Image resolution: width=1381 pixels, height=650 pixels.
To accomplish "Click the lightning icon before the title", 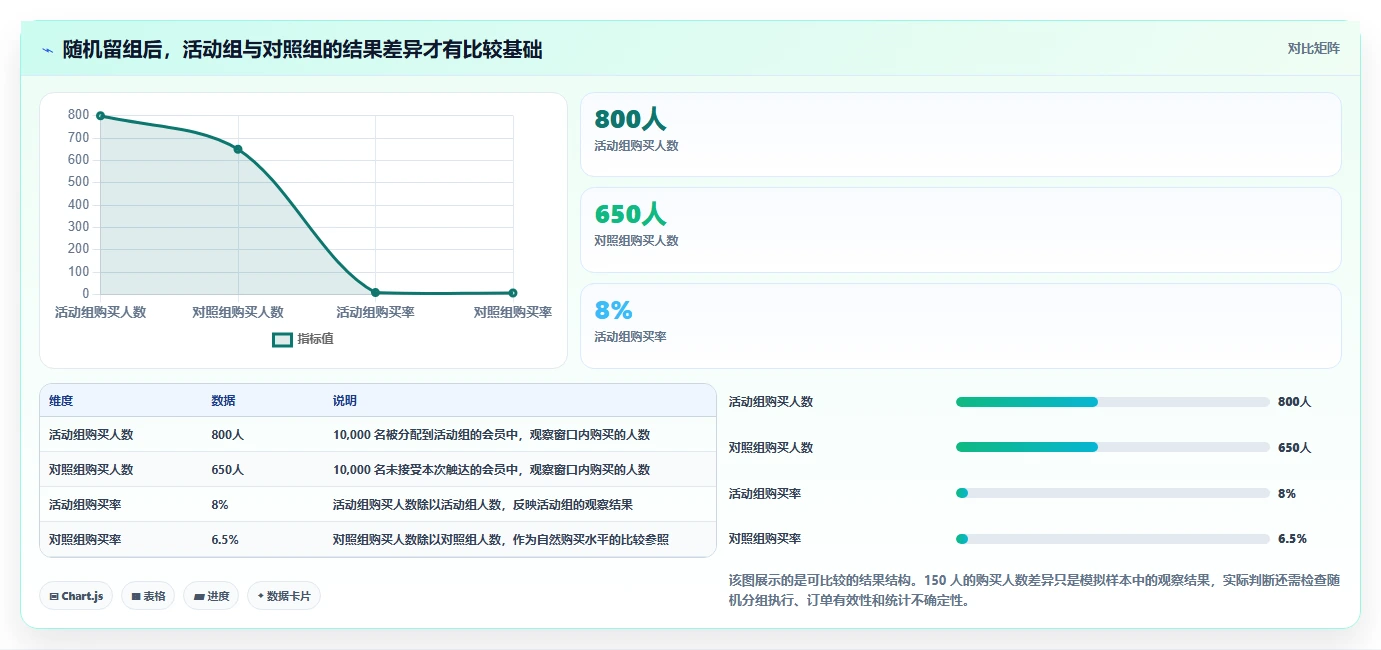I will point(48,50).
